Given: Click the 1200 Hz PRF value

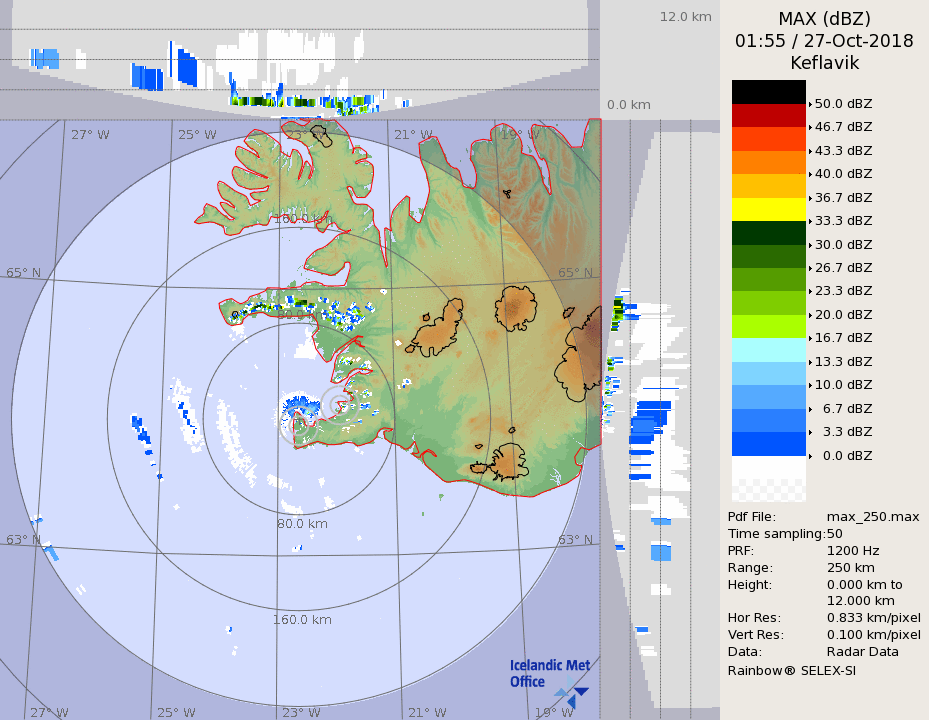Looking at the screenshot, I should 853,551.
